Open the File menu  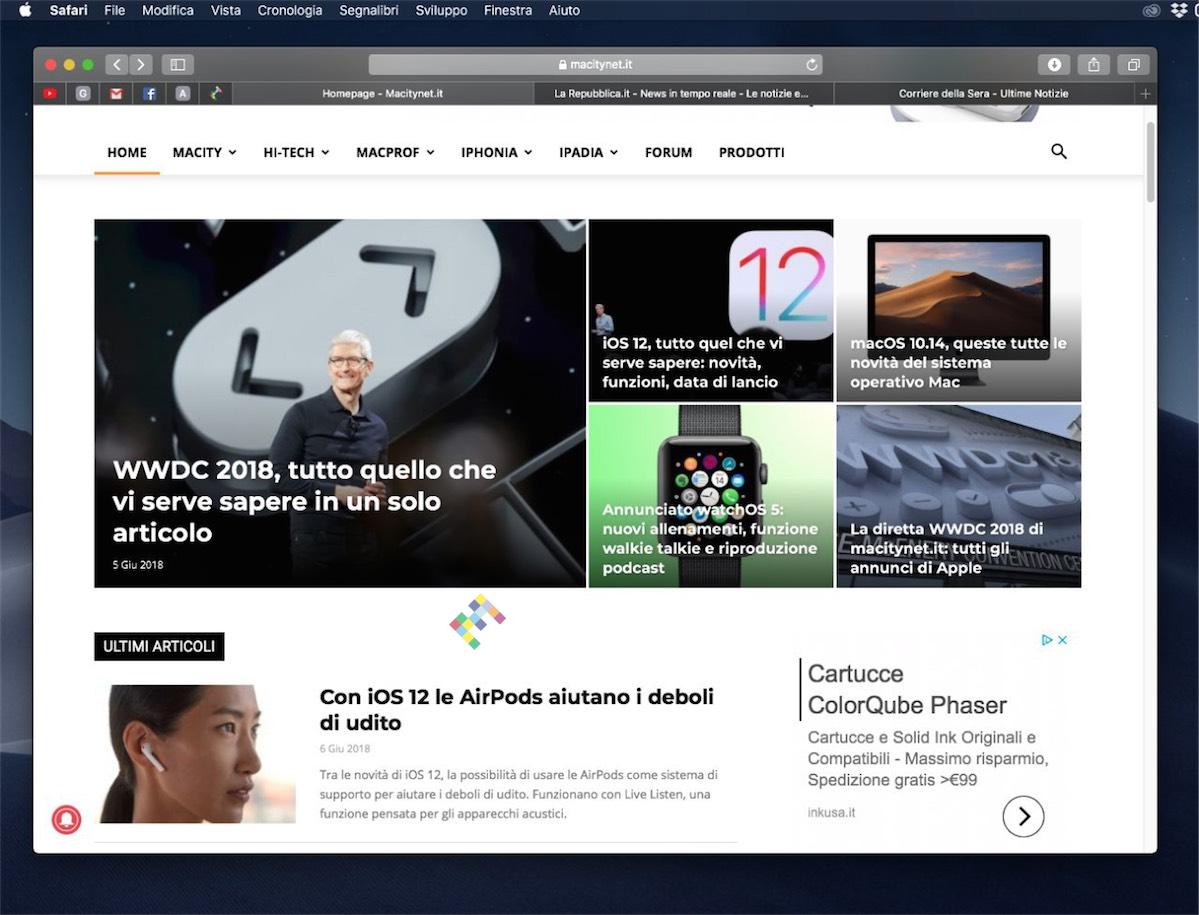[x=115, y=10]
